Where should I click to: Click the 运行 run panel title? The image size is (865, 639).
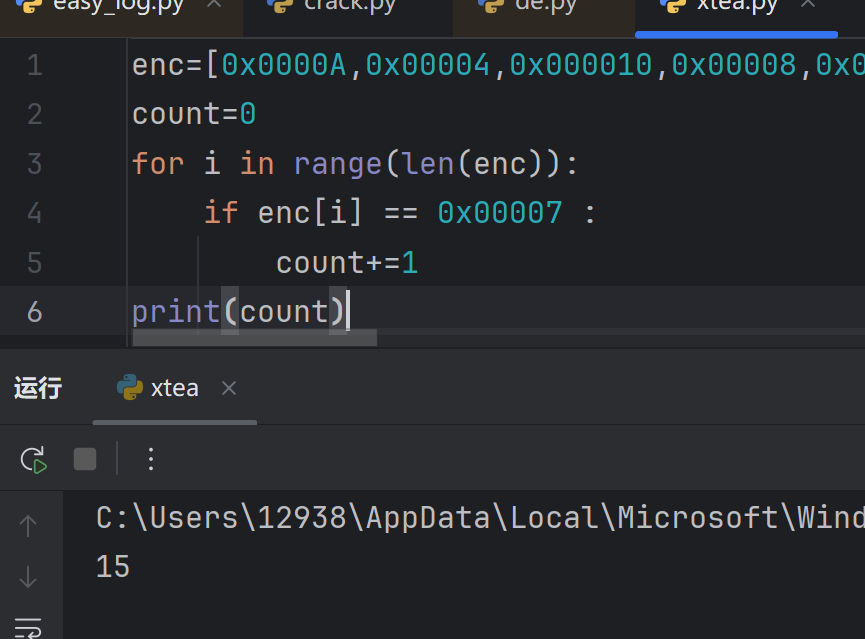38,388
